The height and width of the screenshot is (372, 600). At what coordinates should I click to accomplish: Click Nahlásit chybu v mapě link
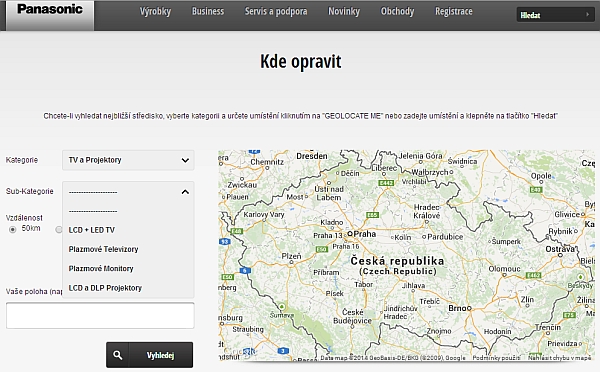[x=559, y=358]
